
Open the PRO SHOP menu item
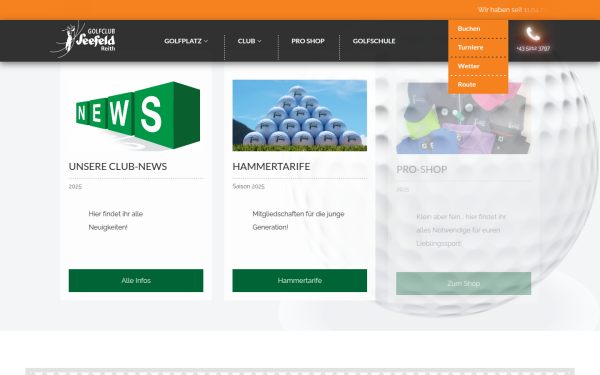pyautogui.click(x=308, y=41)
